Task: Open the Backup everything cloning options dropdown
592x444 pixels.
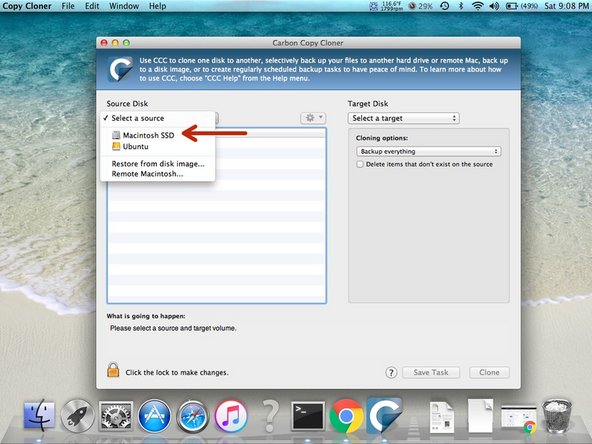Action: tap(429, 151)
